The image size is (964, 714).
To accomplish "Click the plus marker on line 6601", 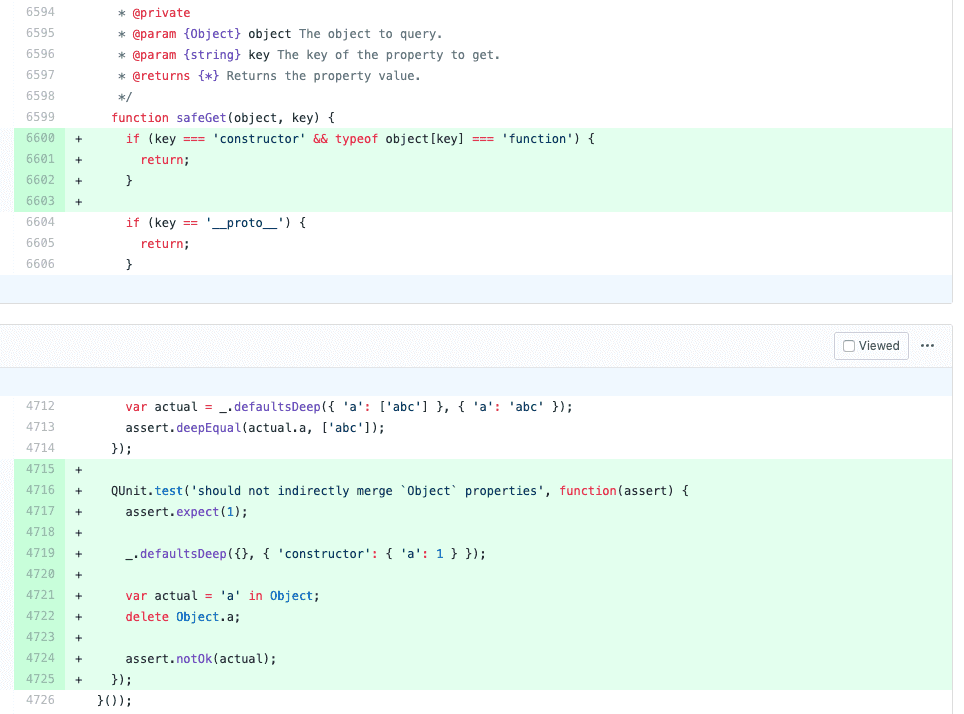I will (x=79, y=160).
